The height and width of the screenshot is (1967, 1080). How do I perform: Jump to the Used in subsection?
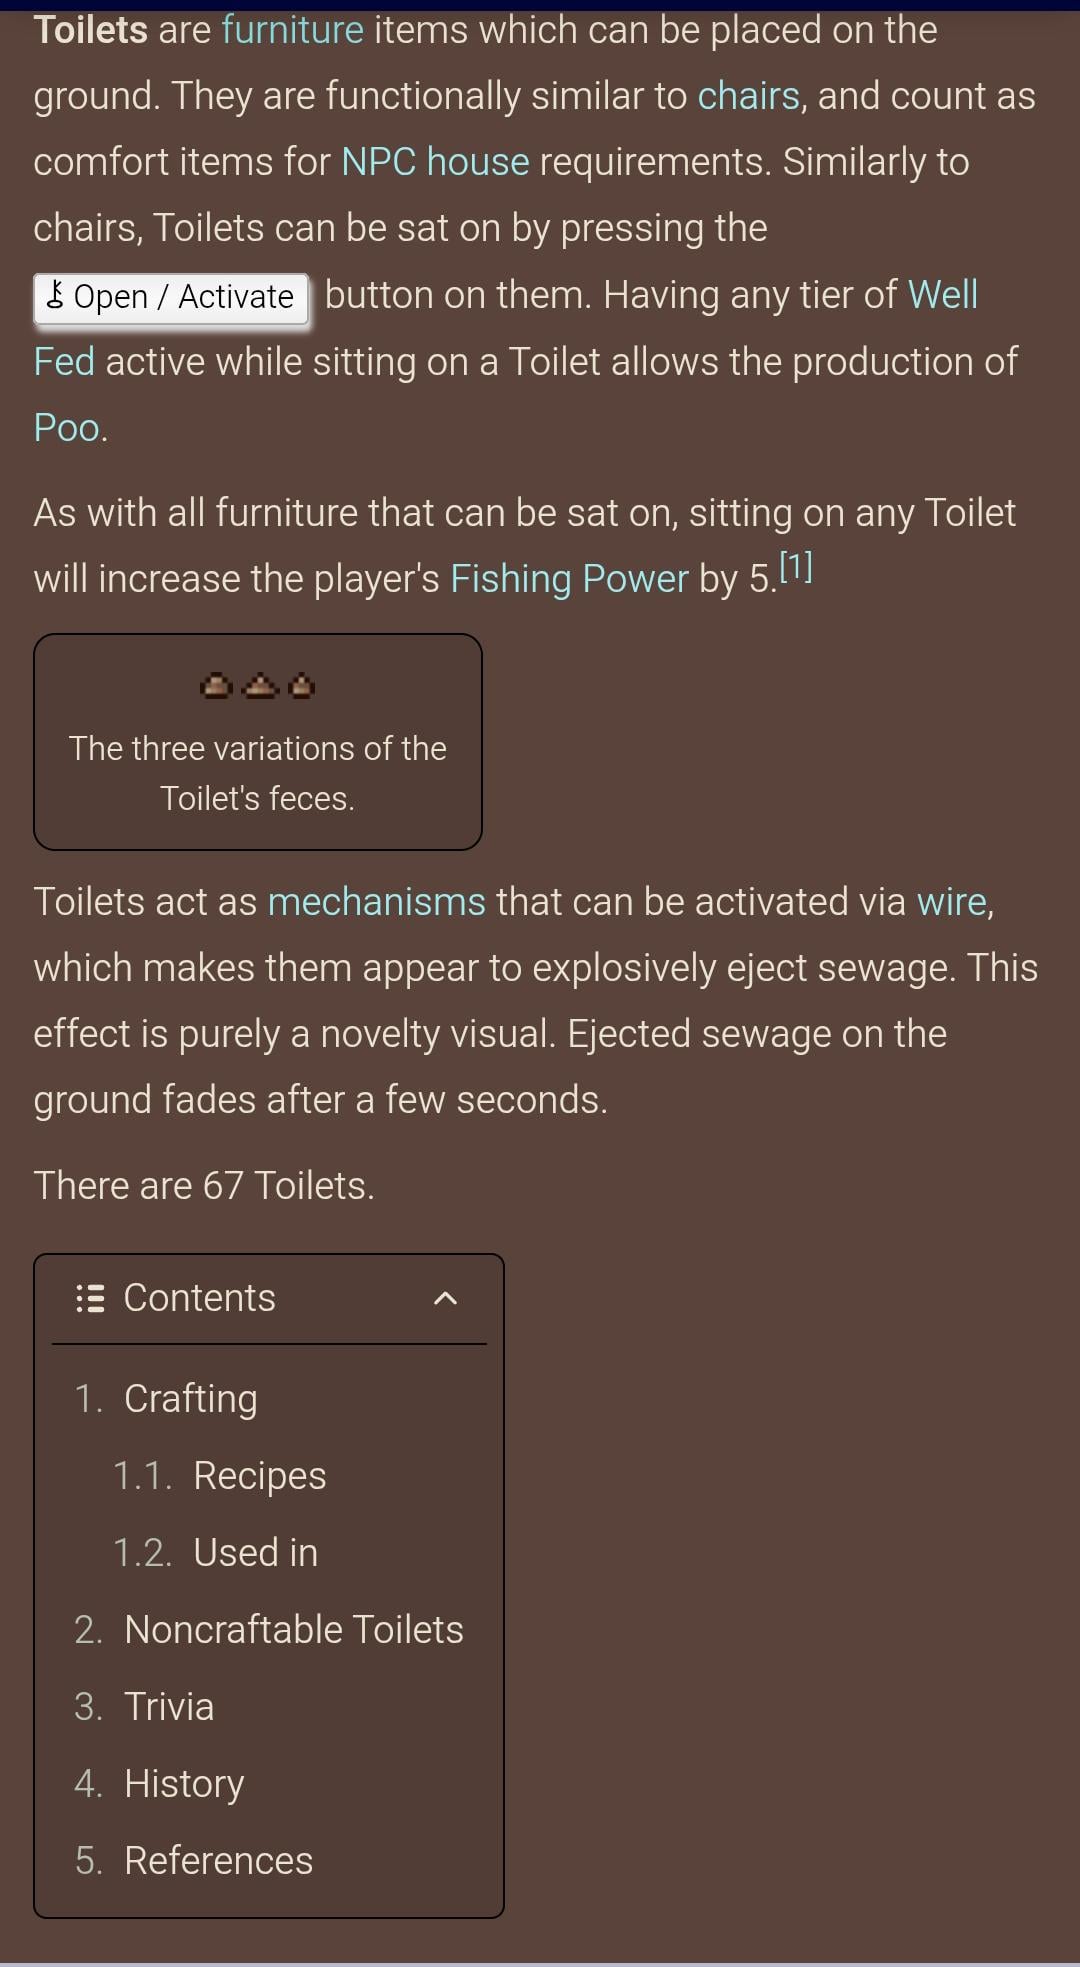coord(255,1553)
